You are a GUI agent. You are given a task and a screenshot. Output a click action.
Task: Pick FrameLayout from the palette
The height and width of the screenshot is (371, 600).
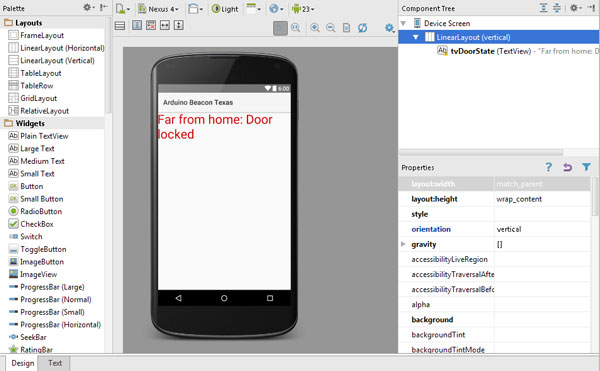pos(36,35)
